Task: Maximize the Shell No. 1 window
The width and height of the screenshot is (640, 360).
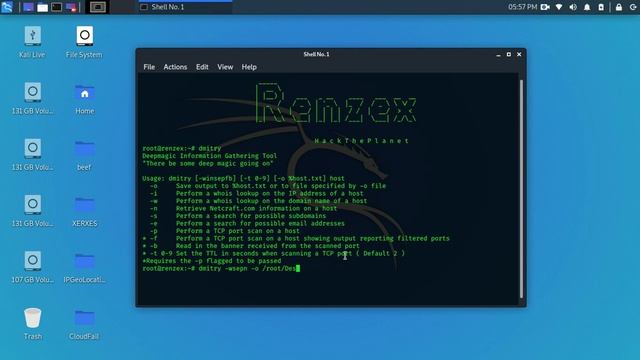Action: [x=509, y=54]
